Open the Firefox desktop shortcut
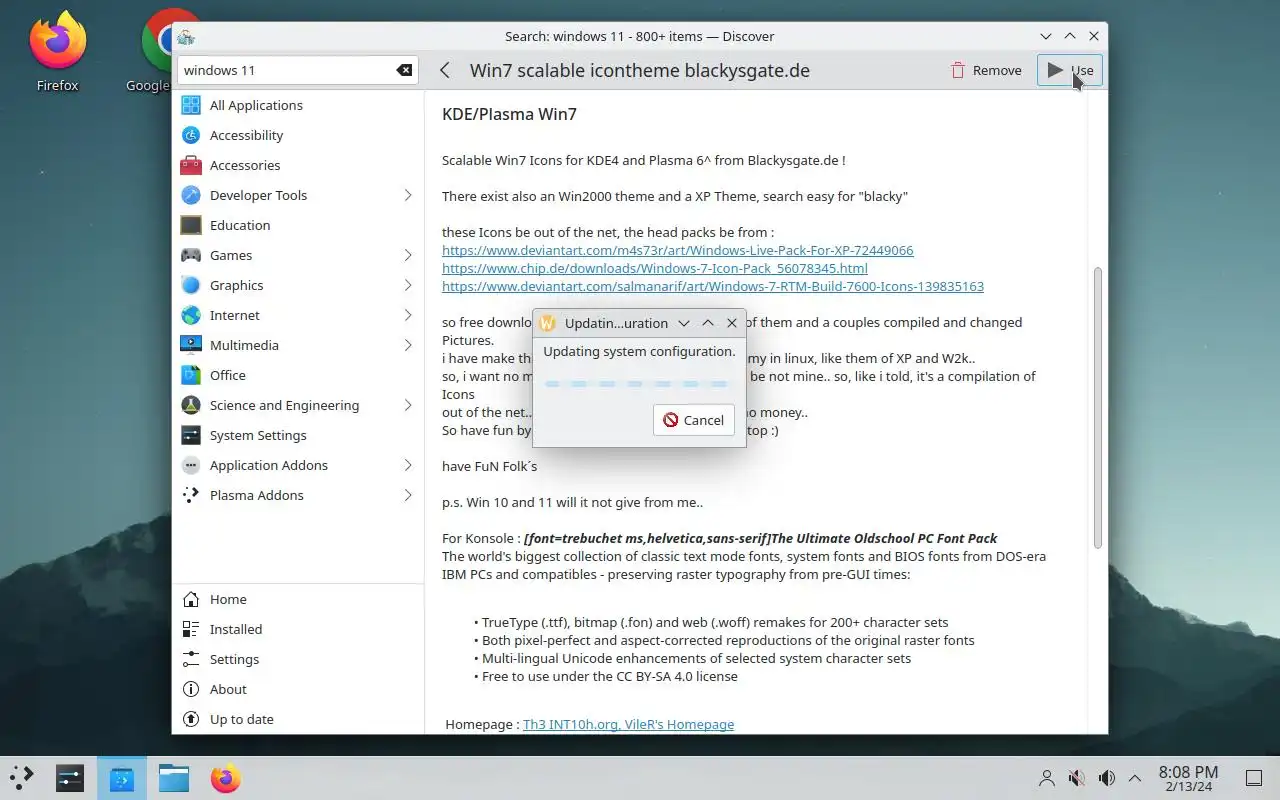The image size is (1280, 800). click(x=57, y=50)
